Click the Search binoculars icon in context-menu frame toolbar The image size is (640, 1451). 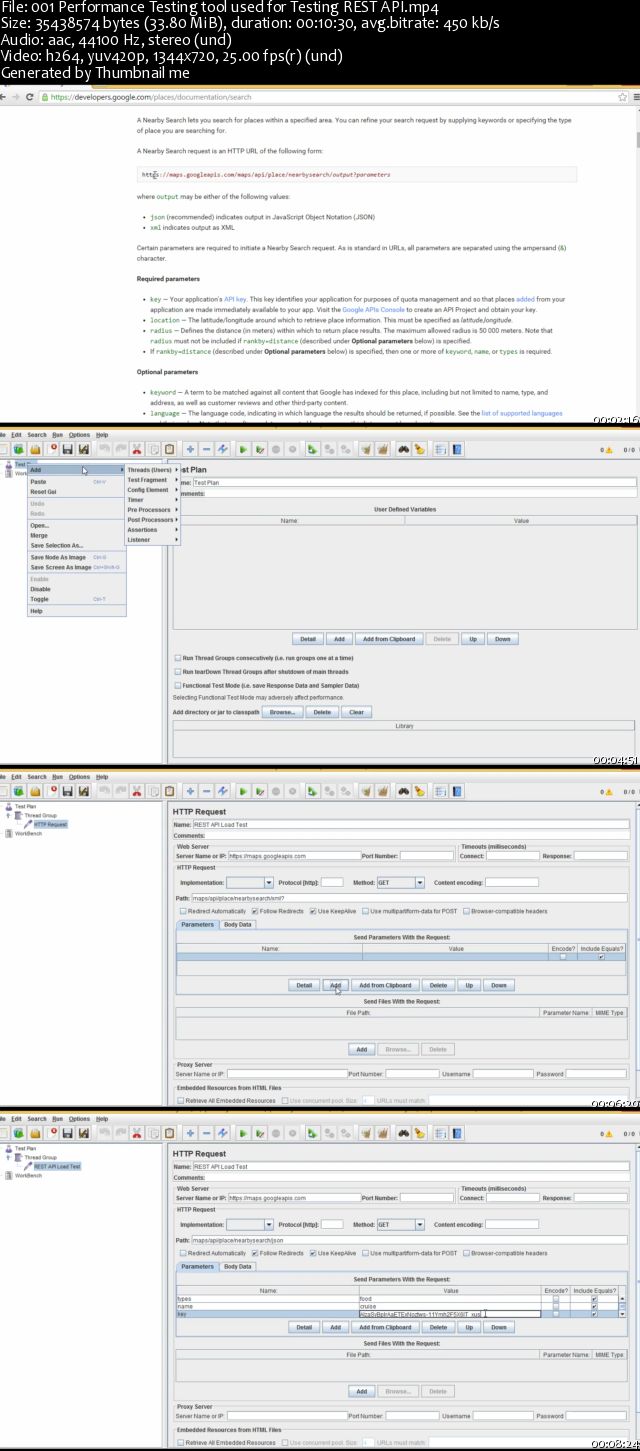pos(403,450)
